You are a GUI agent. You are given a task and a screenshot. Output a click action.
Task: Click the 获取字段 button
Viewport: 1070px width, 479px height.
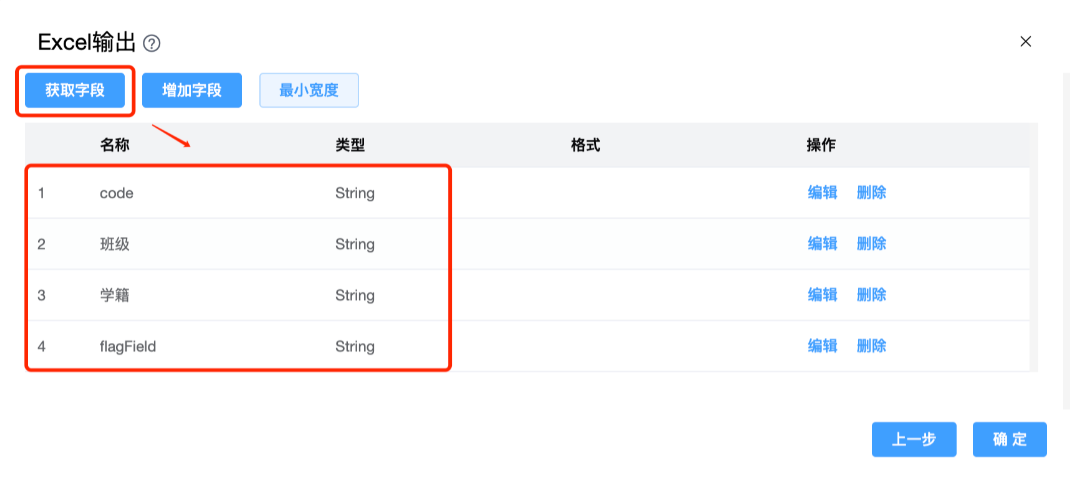(75, 90)
